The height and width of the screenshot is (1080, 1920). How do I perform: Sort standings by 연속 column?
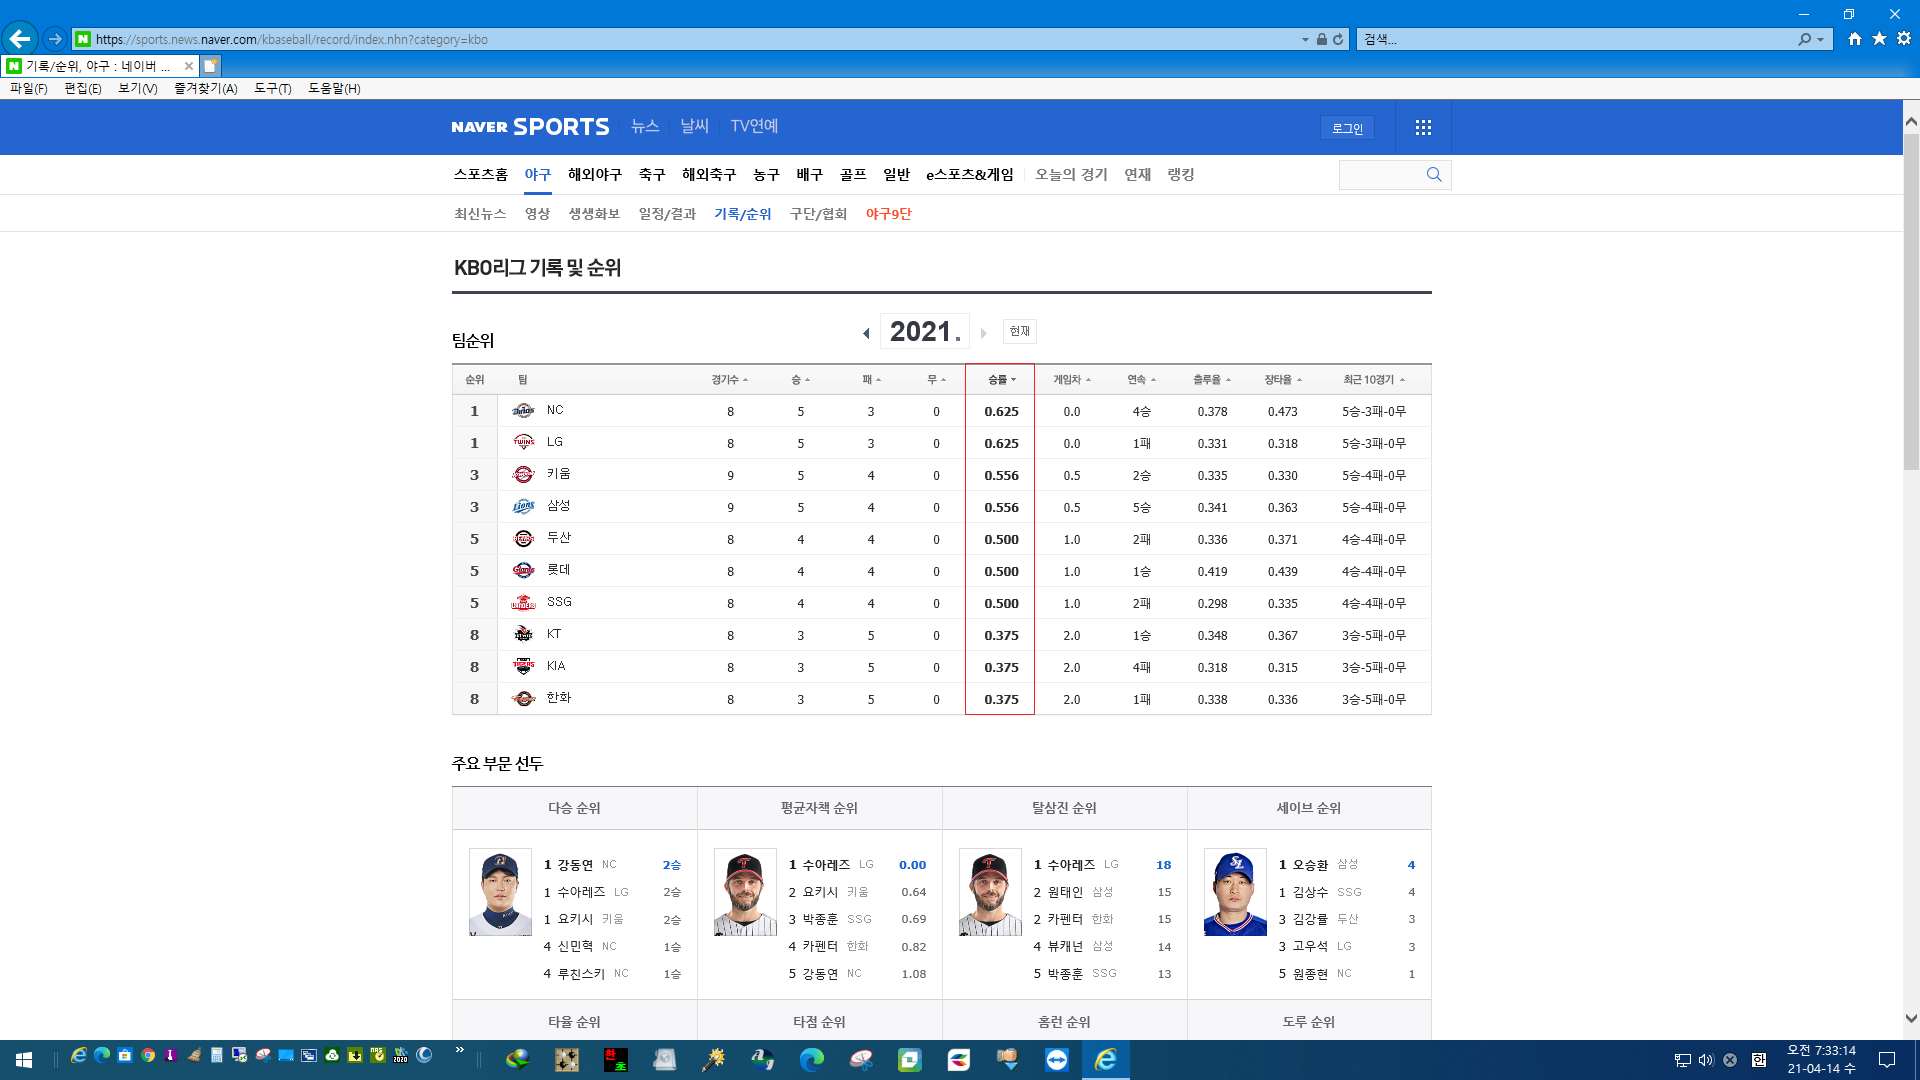1141,380
